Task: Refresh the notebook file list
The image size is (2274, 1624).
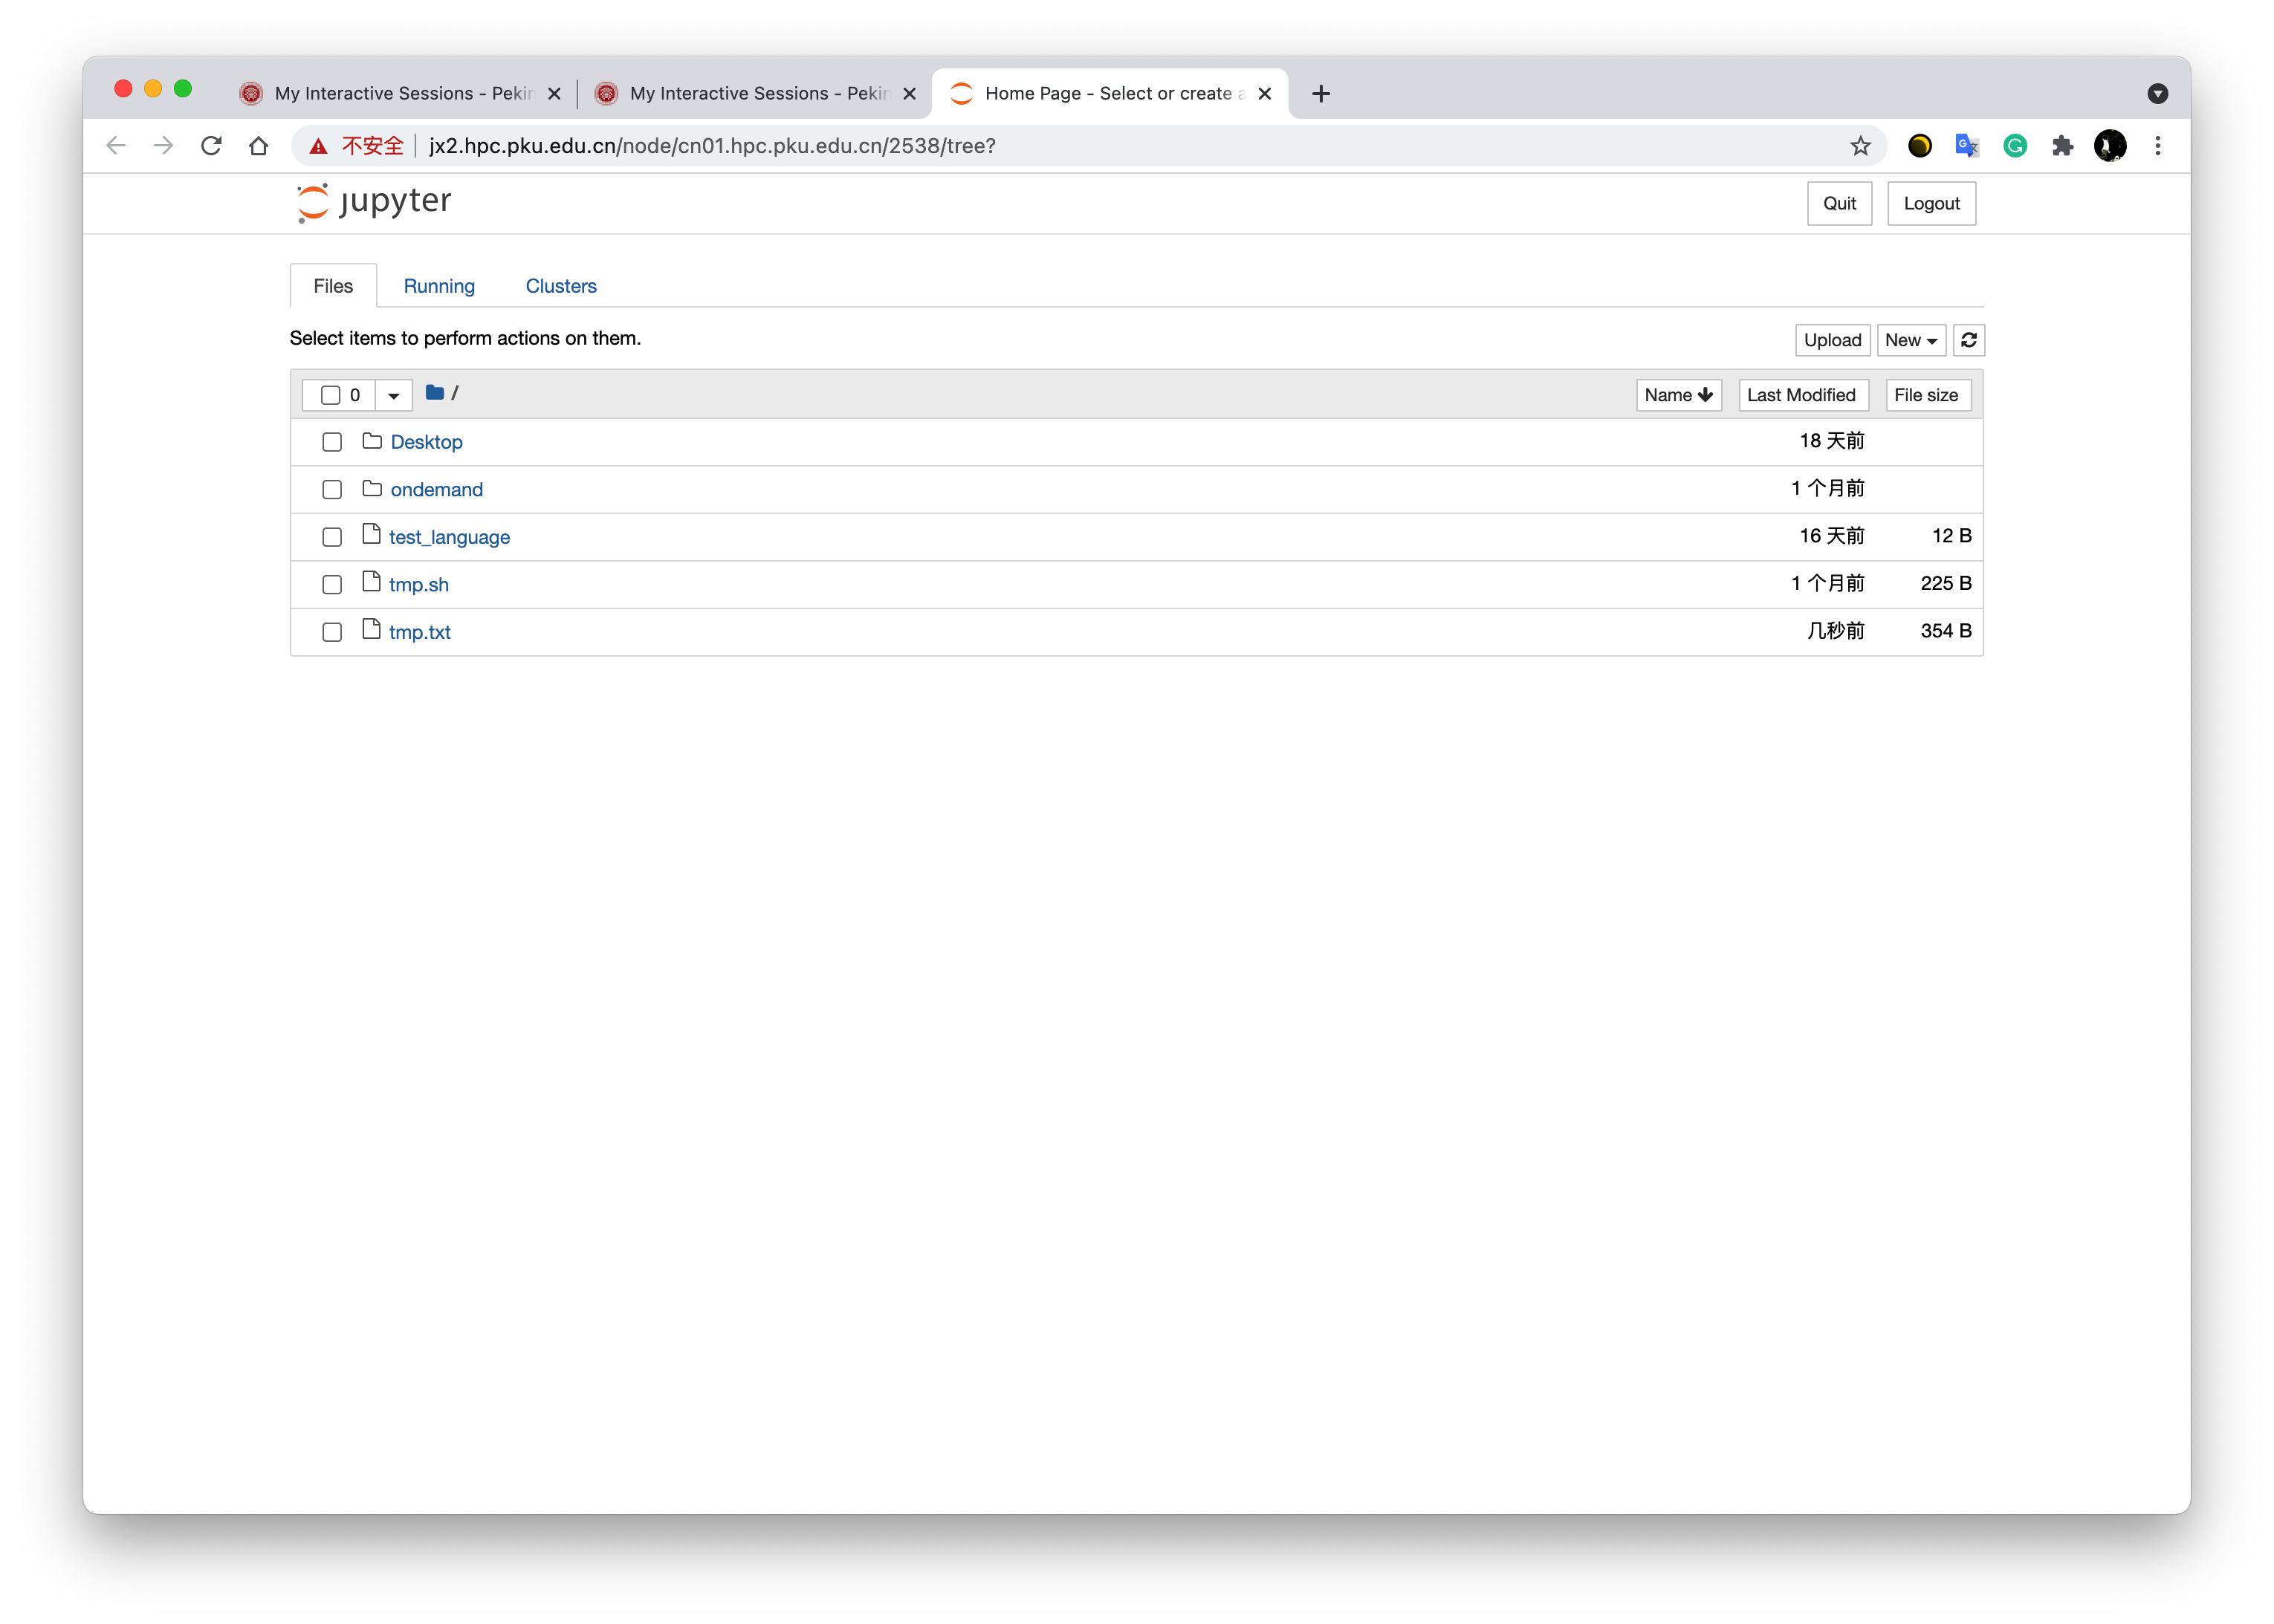Action: pos(1968,340)
